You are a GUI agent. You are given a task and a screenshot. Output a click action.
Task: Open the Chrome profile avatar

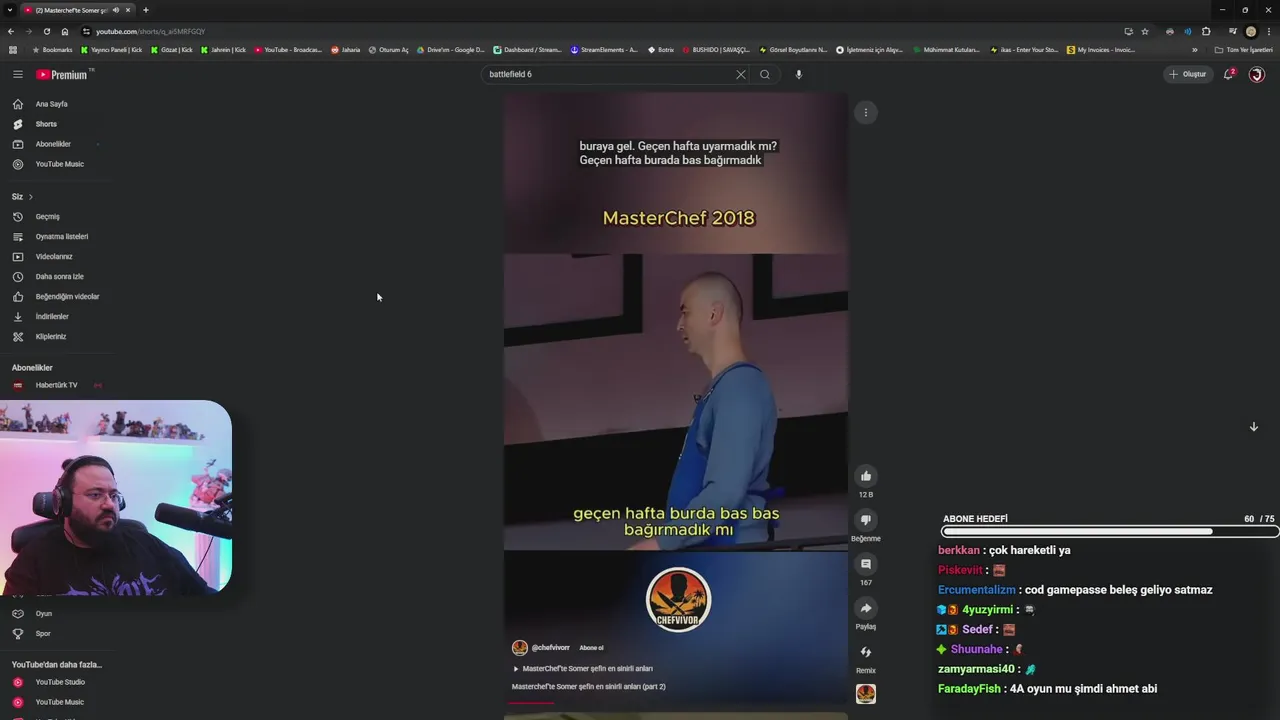1251,32
